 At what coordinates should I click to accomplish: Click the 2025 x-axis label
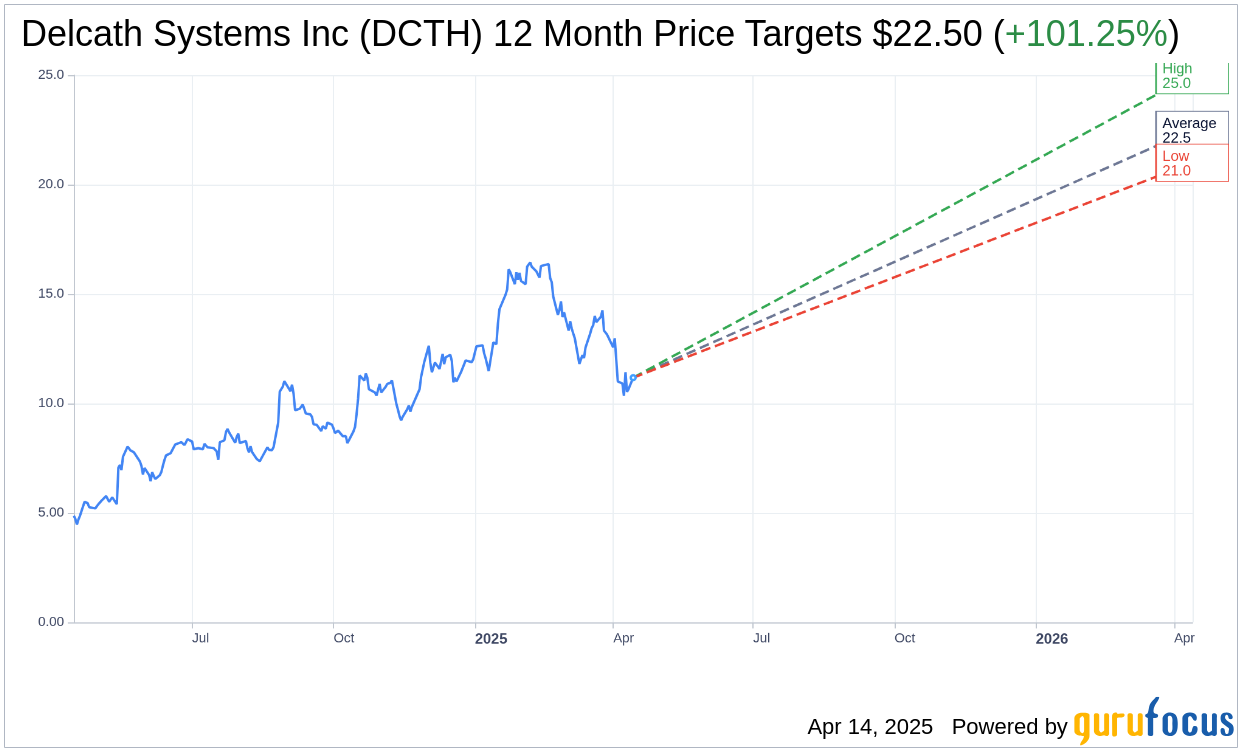click(491, 639)
